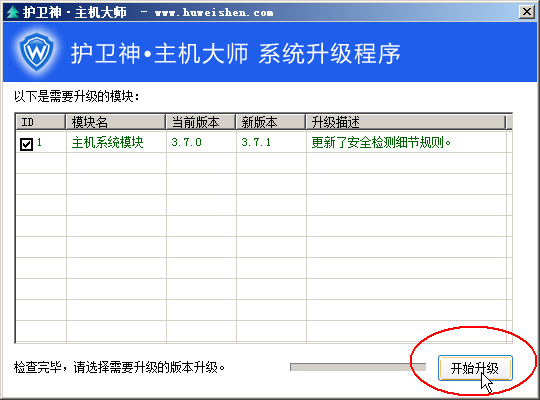Click the 当前版本 column header

click(x=201, y=122)
